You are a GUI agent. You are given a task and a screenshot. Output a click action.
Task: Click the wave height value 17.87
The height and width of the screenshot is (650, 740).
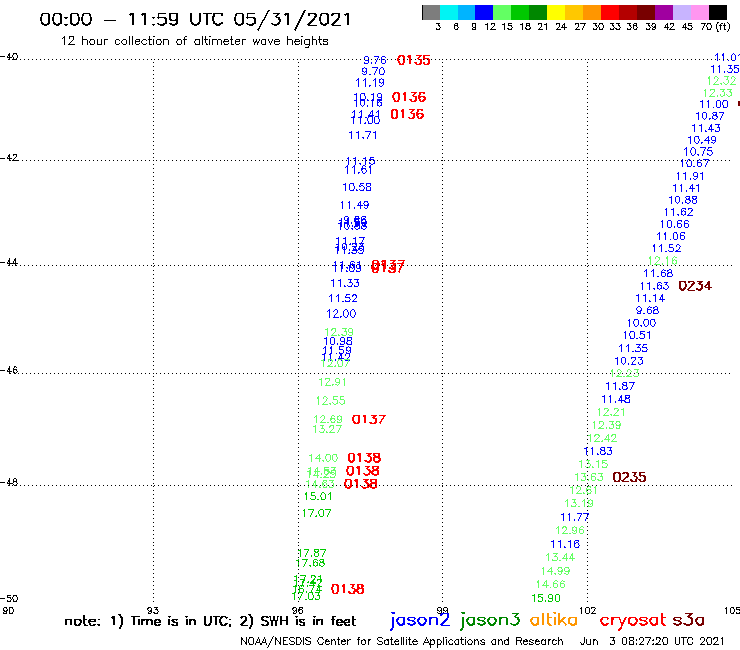(312, 553)
